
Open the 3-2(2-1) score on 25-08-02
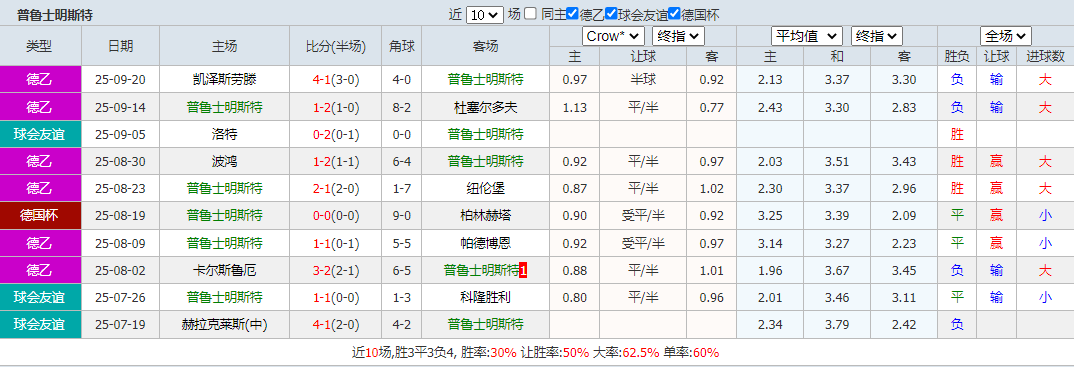(x=336, y=270)
